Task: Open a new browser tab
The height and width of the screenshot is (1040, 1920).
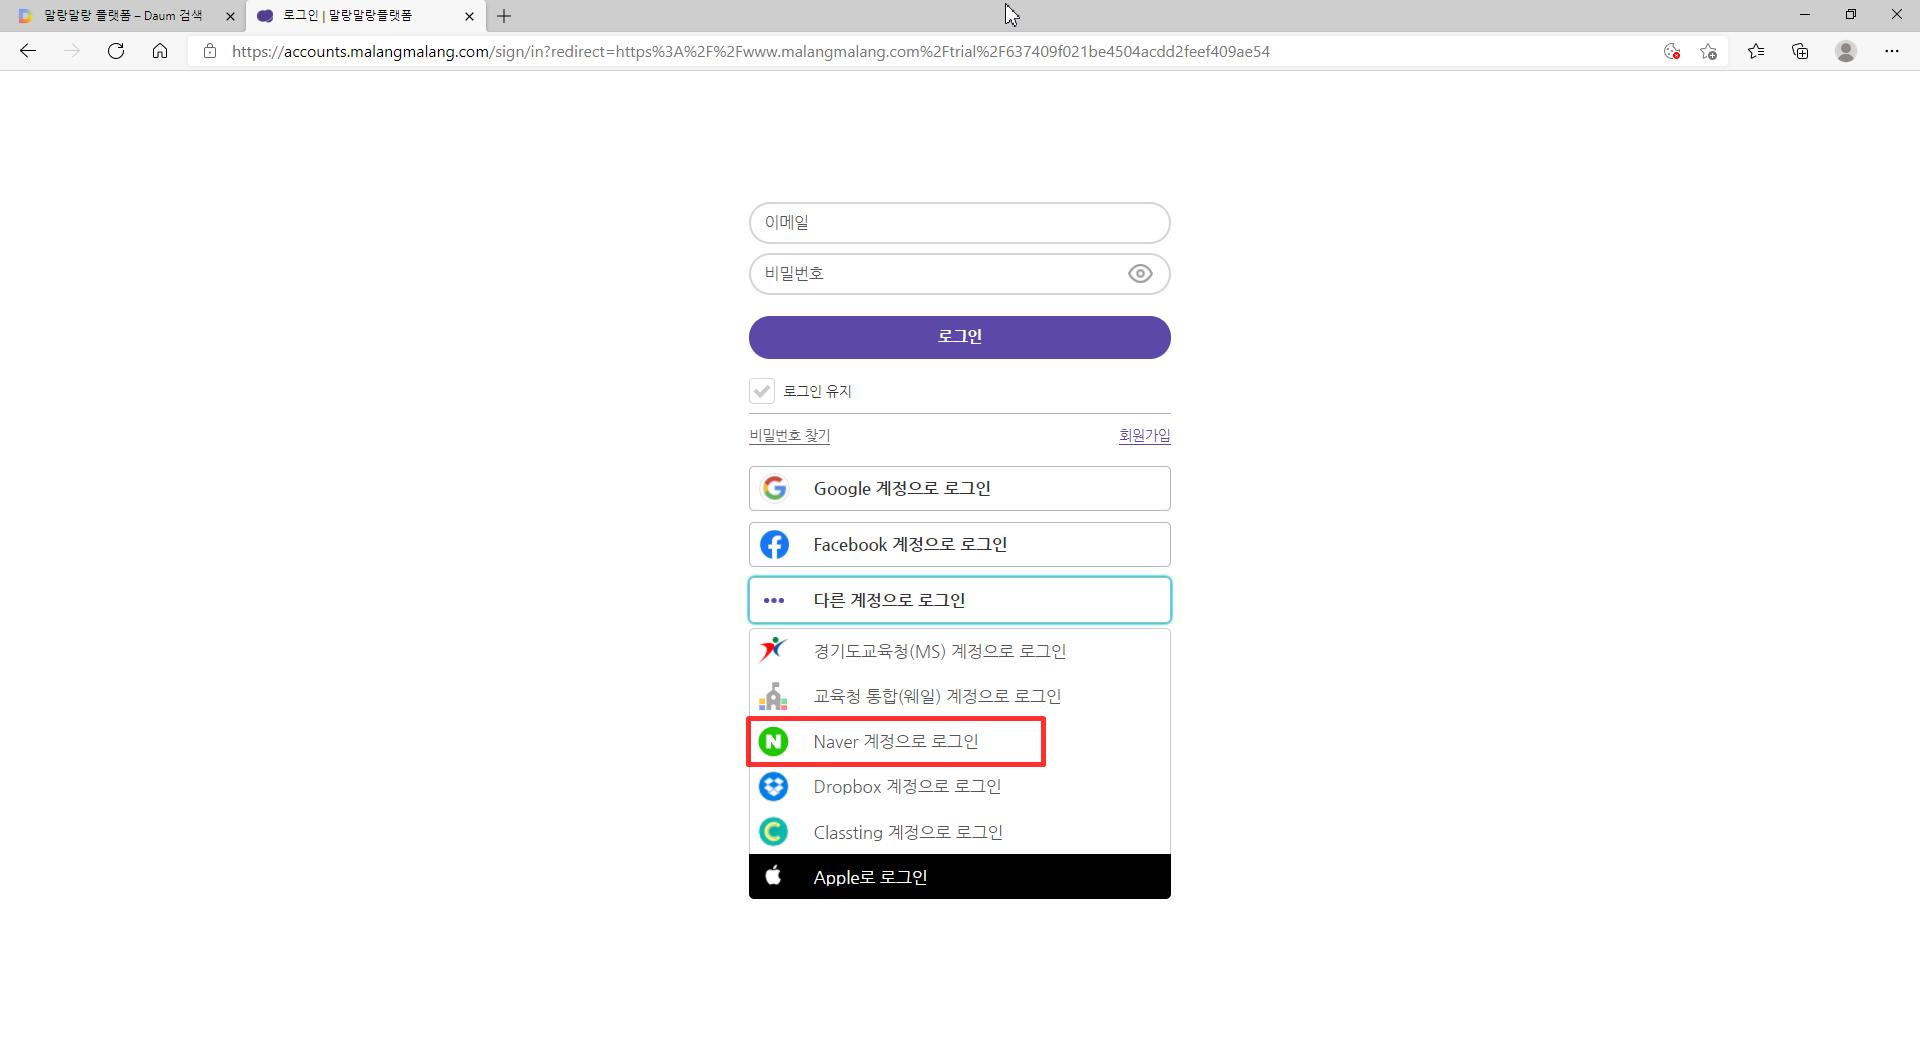Action: coord(504,16)
